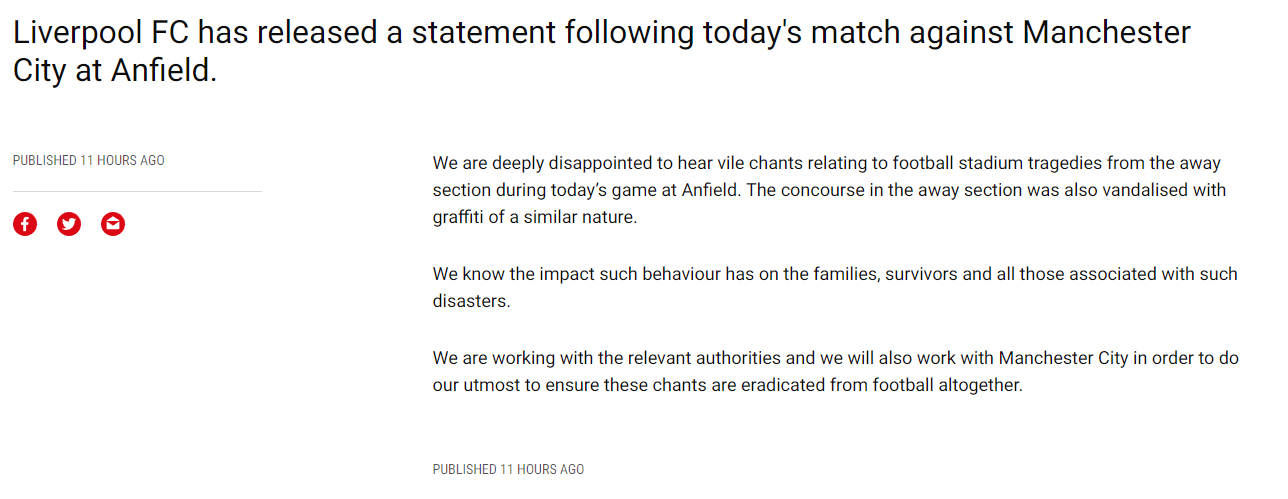Click the divider line above share icons
Image resolution: width=1288 pixels, height=499 pixels.
[x=137, y=191]
